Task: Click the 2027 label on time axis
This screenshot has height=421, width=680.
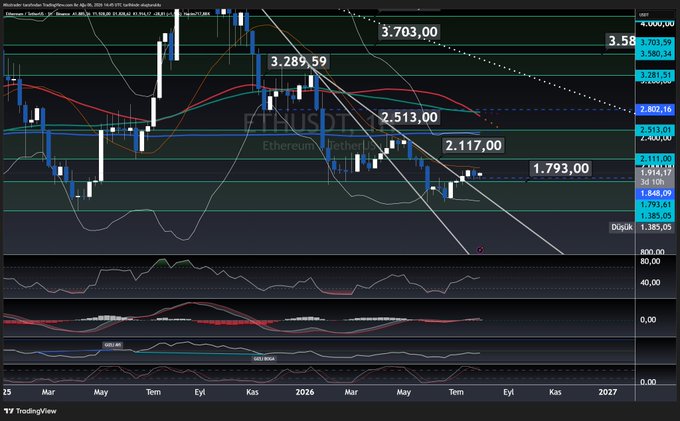Action: 607,392
